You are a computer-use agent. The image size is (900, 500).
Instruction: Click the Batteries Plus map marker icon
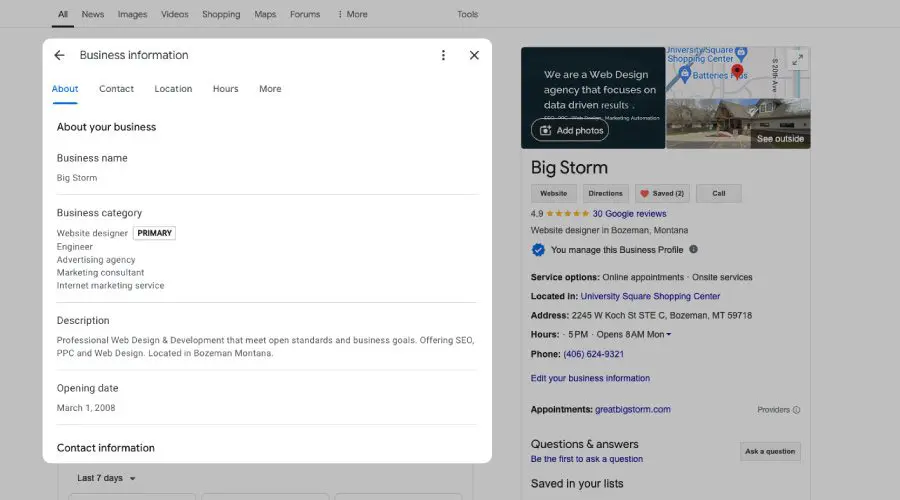coord(684,75)
